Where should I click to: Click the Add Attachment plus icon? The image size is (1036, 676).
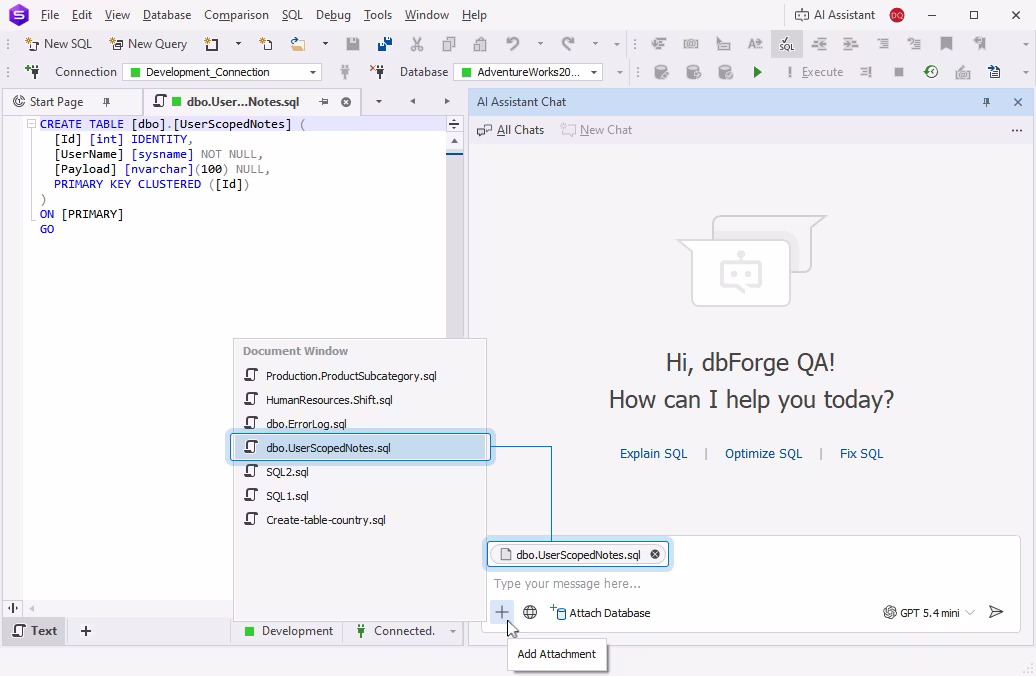501,613
